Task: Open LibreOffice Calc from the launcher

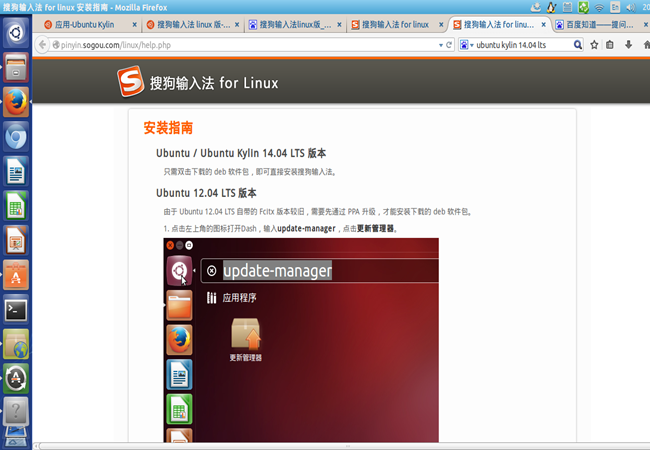Action: coord(16,206)
